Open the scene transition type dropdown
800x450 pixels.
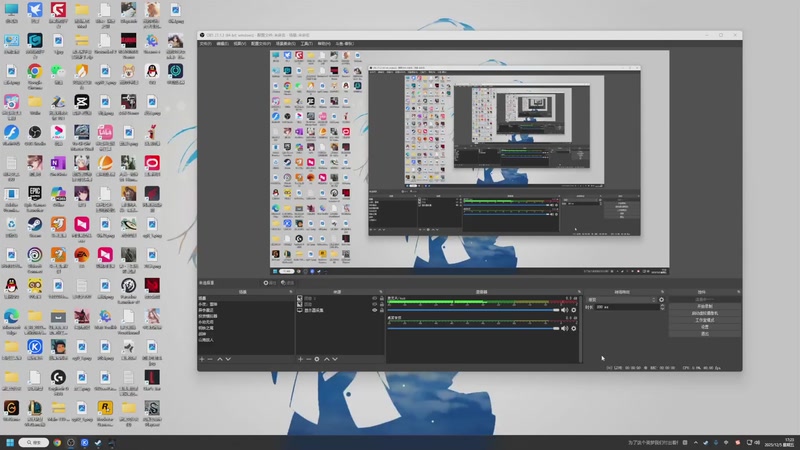point(621,300)
